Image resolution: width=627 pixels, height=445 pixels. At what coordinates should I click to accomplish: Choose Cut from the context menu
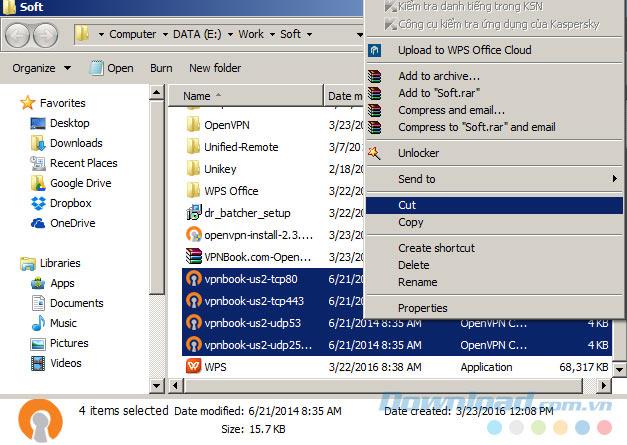407,205
